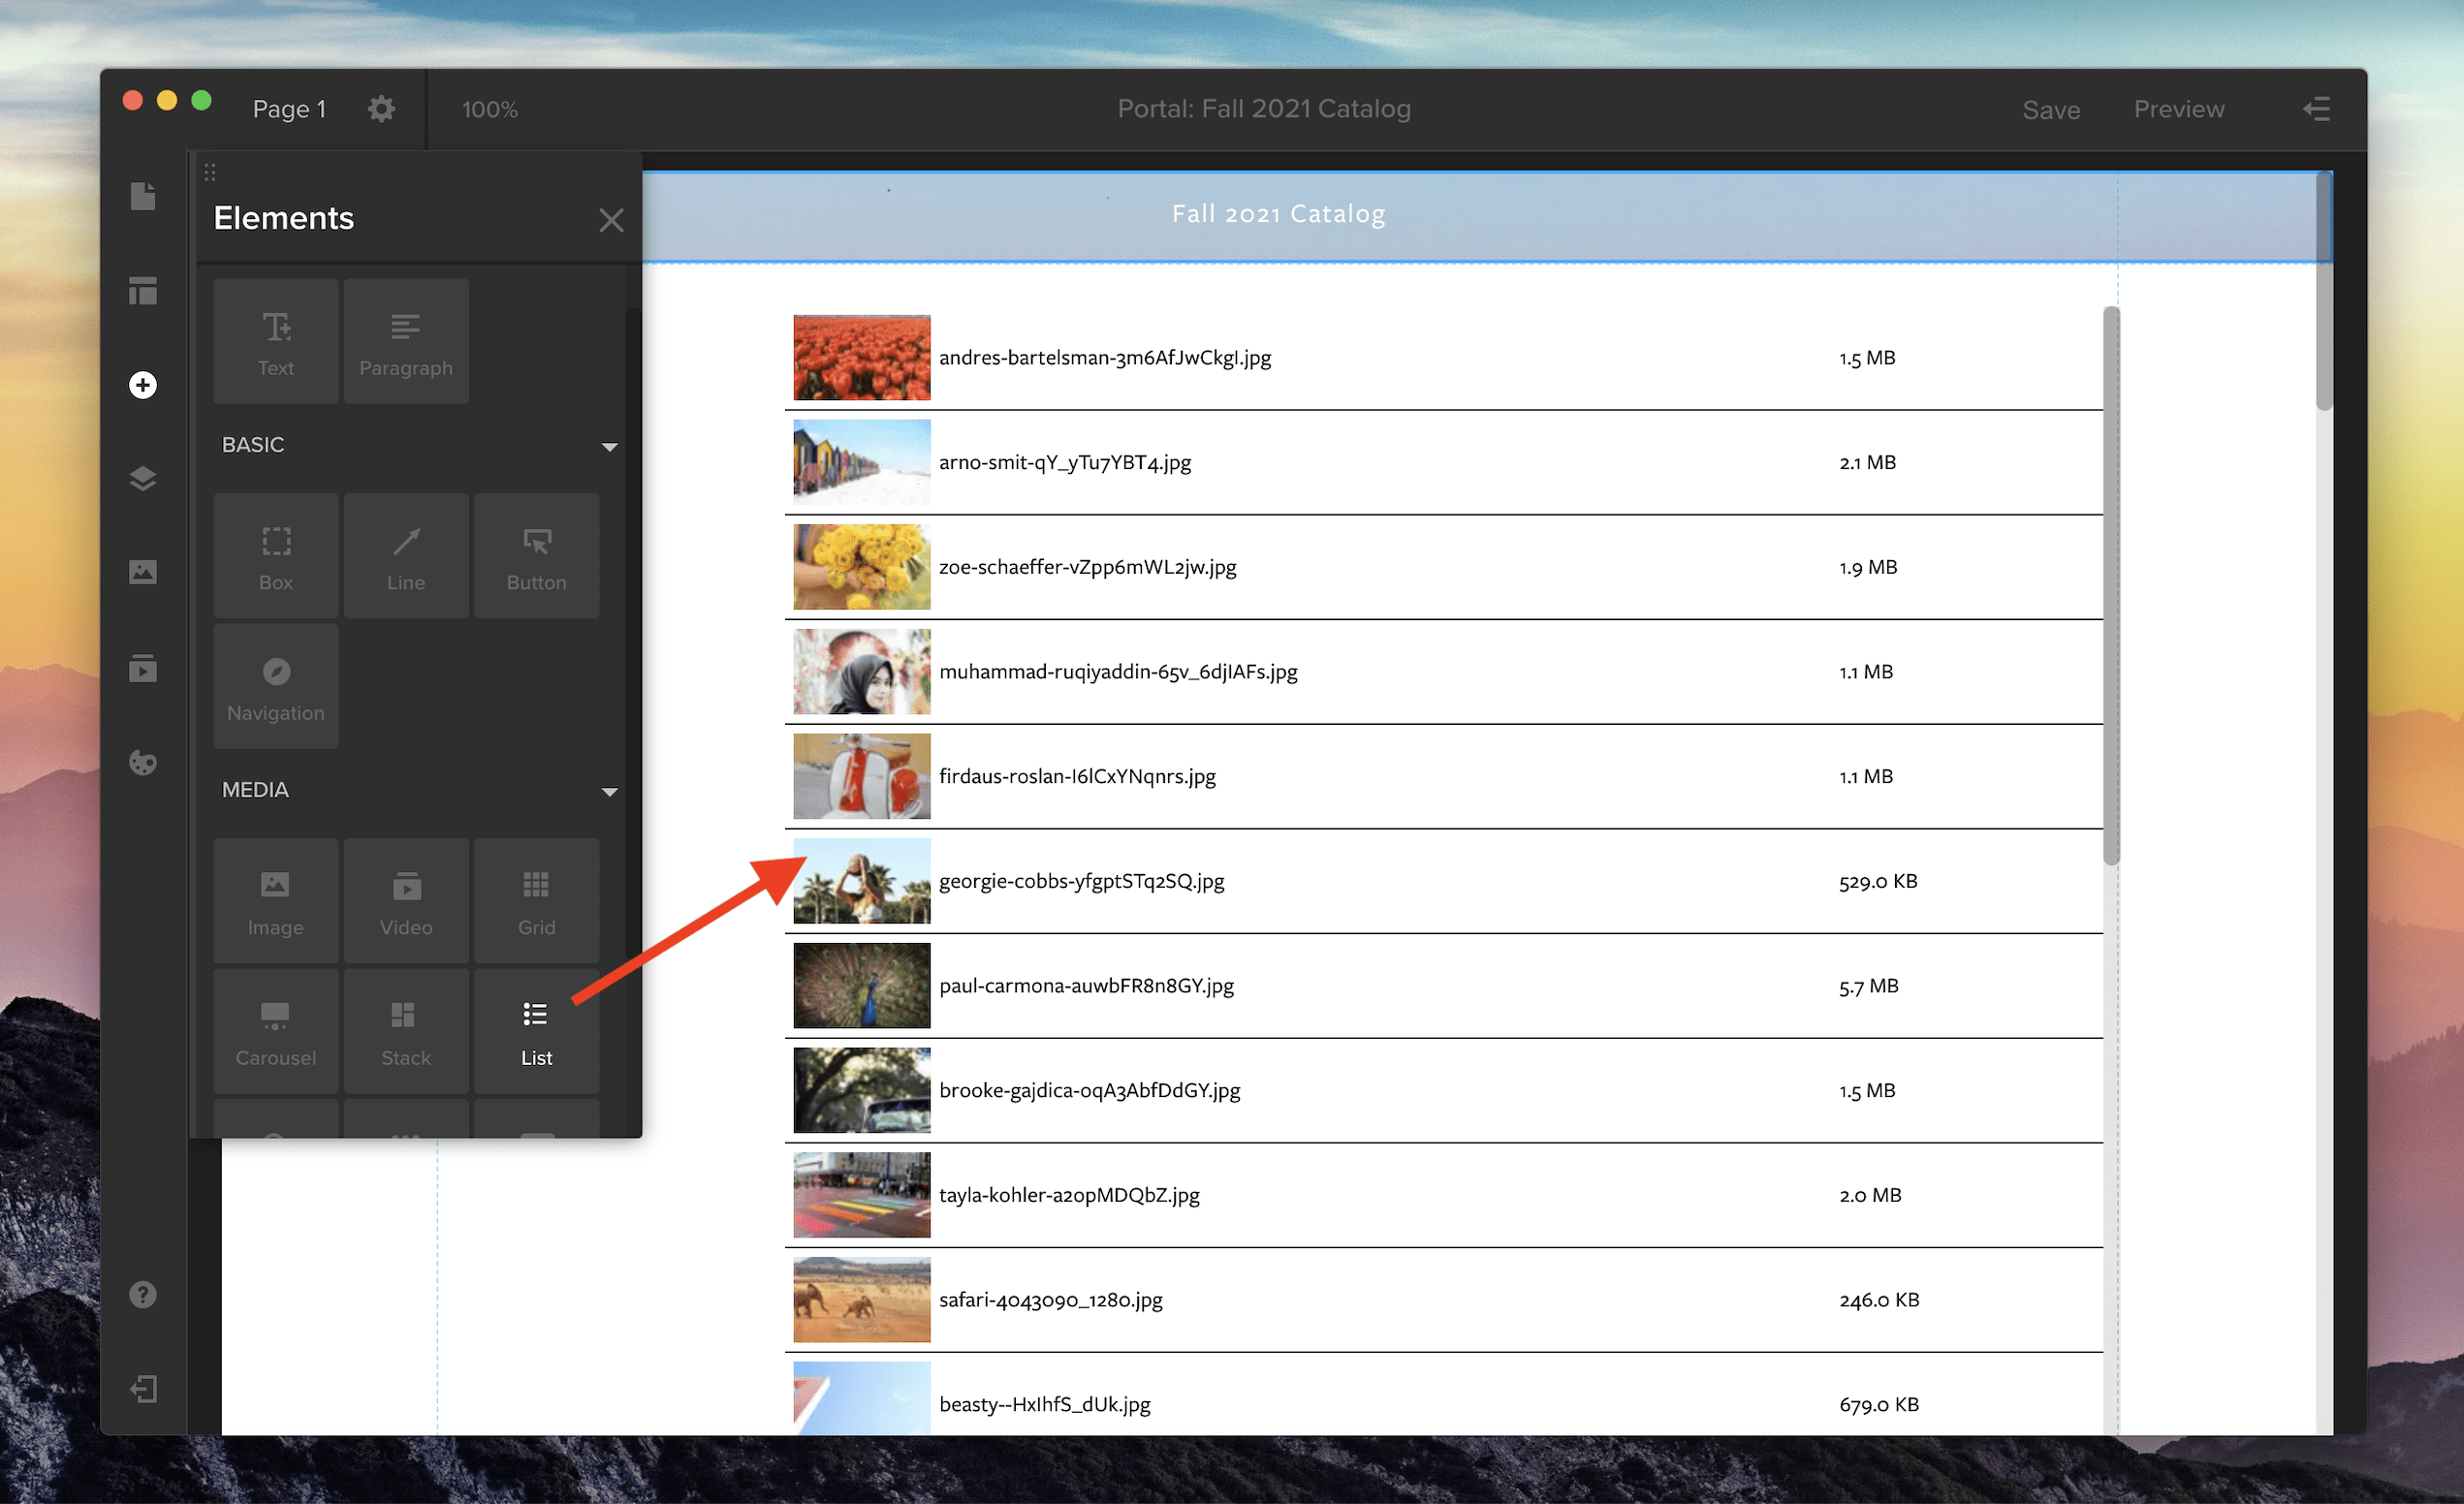Viewport: 2464px width, 1504px height.
Task: Open the Layers panel in the sidebar
Action: [143, 478]
